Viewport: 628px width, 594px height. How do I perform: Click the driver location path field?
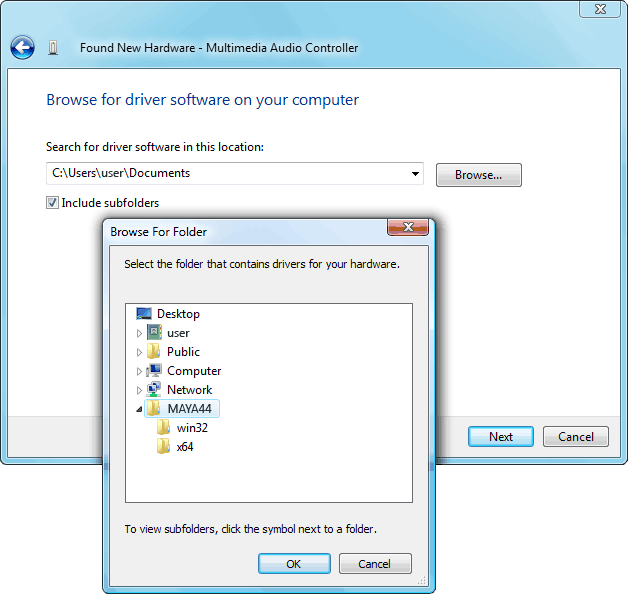pyautogui.click(x=235, y=173)
